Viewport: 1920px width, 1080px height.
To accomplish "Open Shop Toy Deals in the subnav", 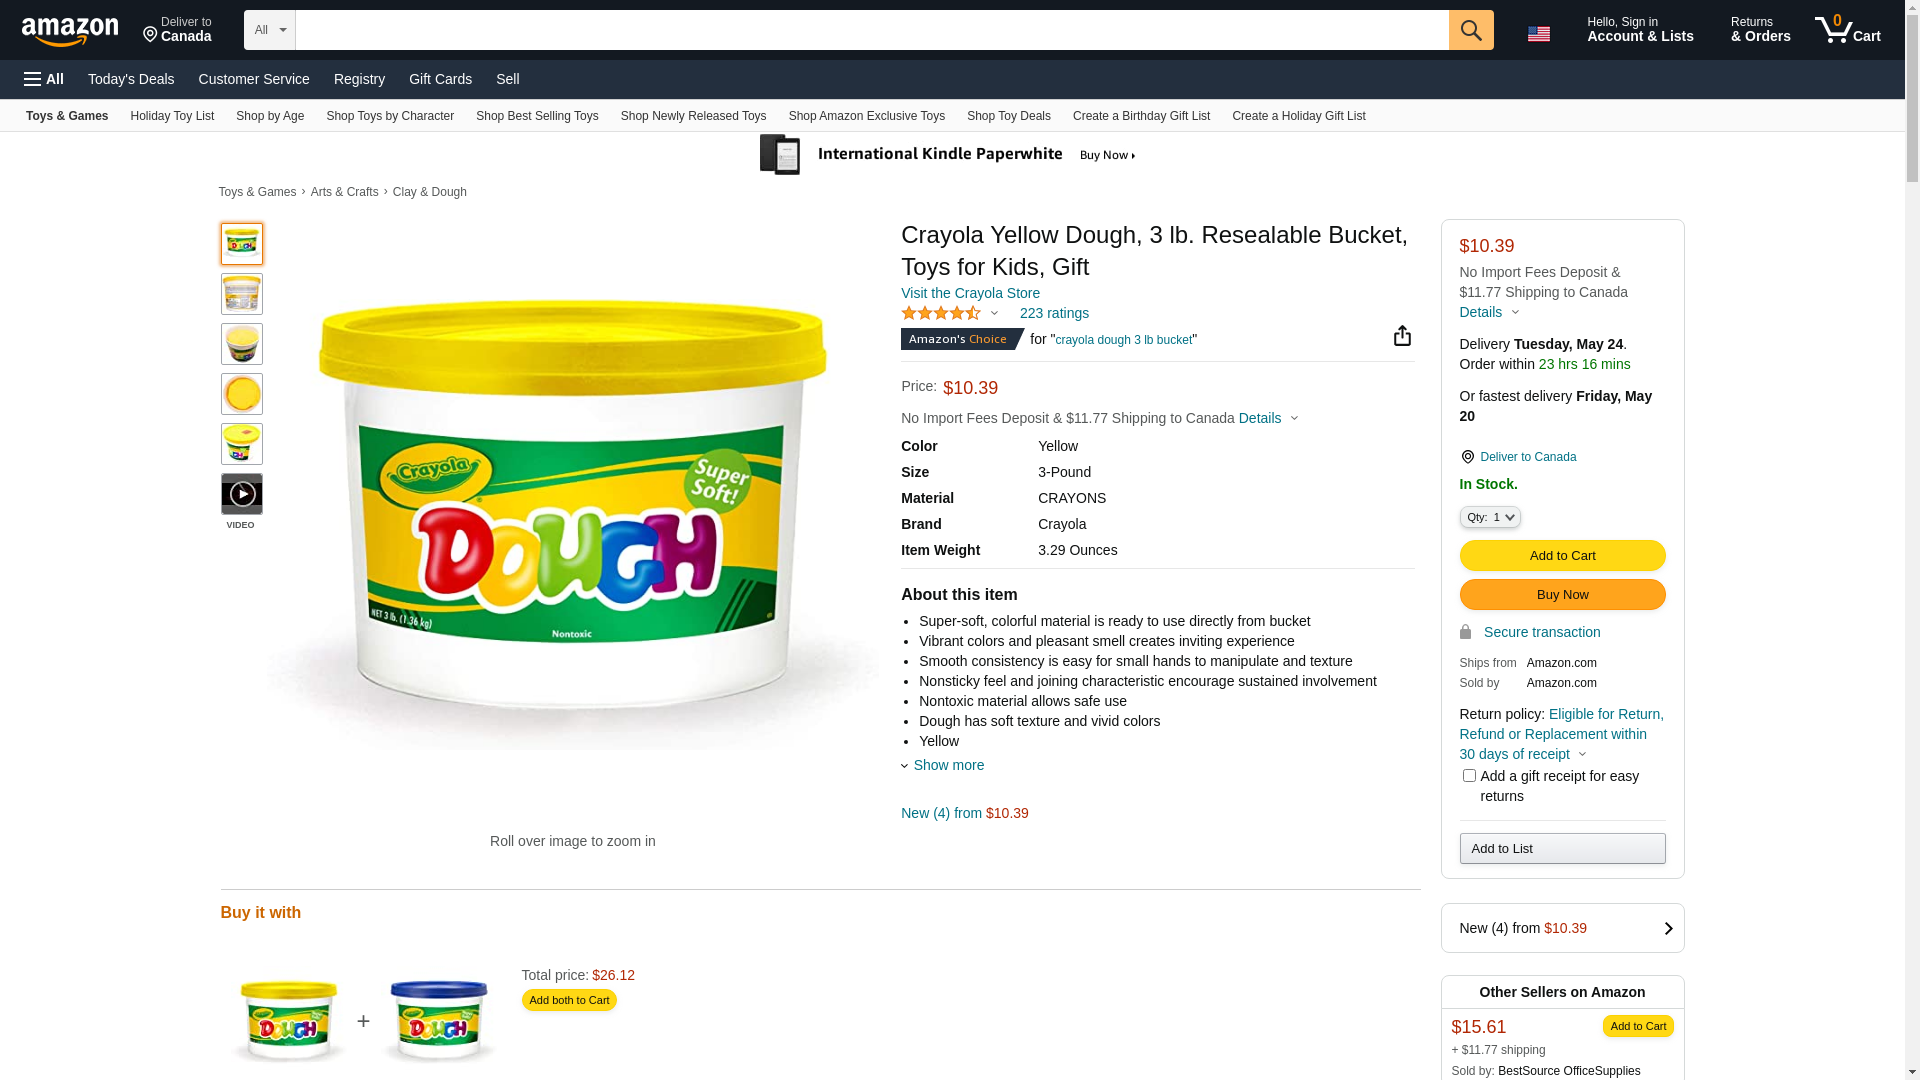I will coord(1008,116).
